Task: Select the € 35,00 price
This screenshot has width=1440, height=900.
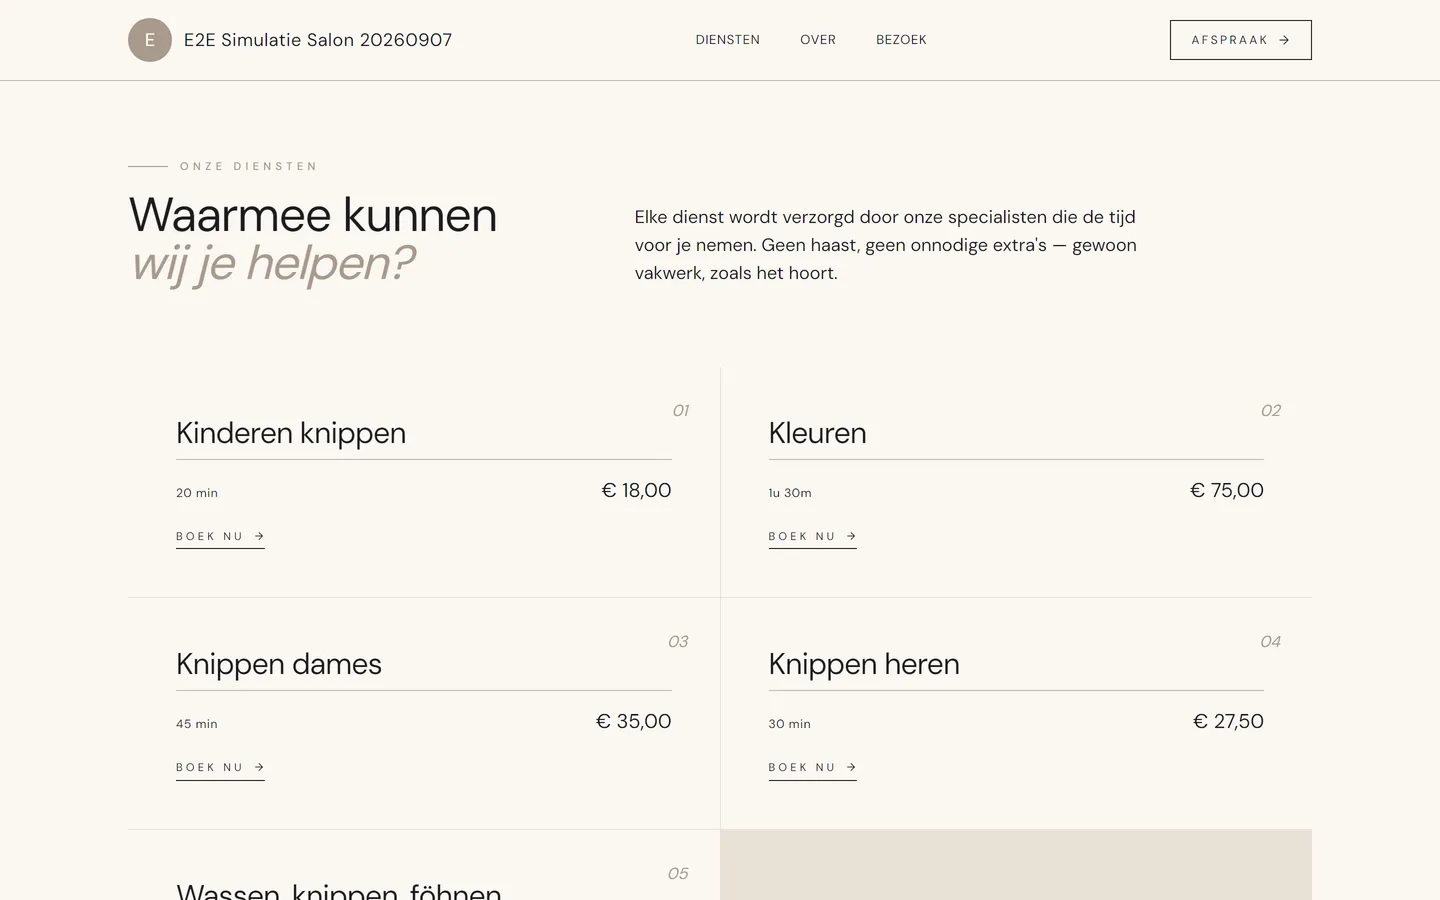Action: (x=633, y=721)
